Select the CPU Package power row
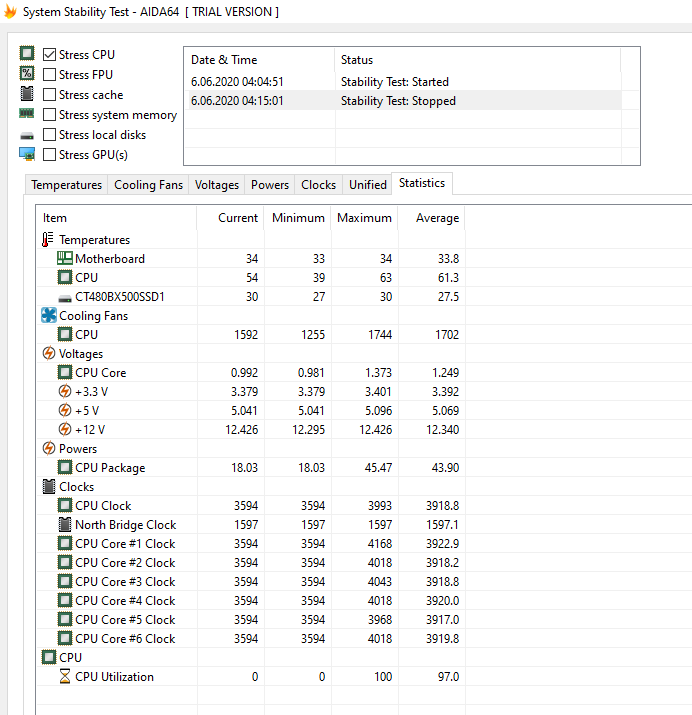 (251, 467)
